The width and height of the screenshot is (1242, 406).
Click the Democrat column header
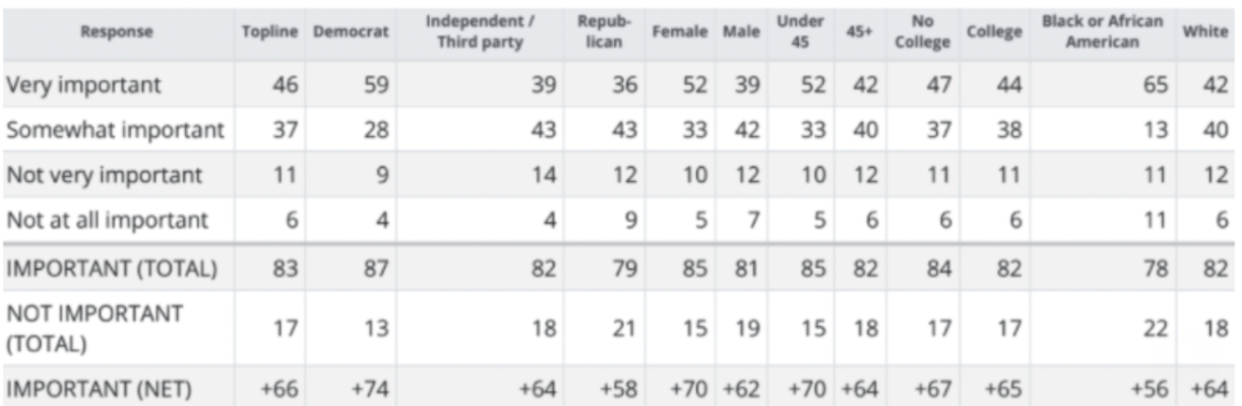coord(351,32)
